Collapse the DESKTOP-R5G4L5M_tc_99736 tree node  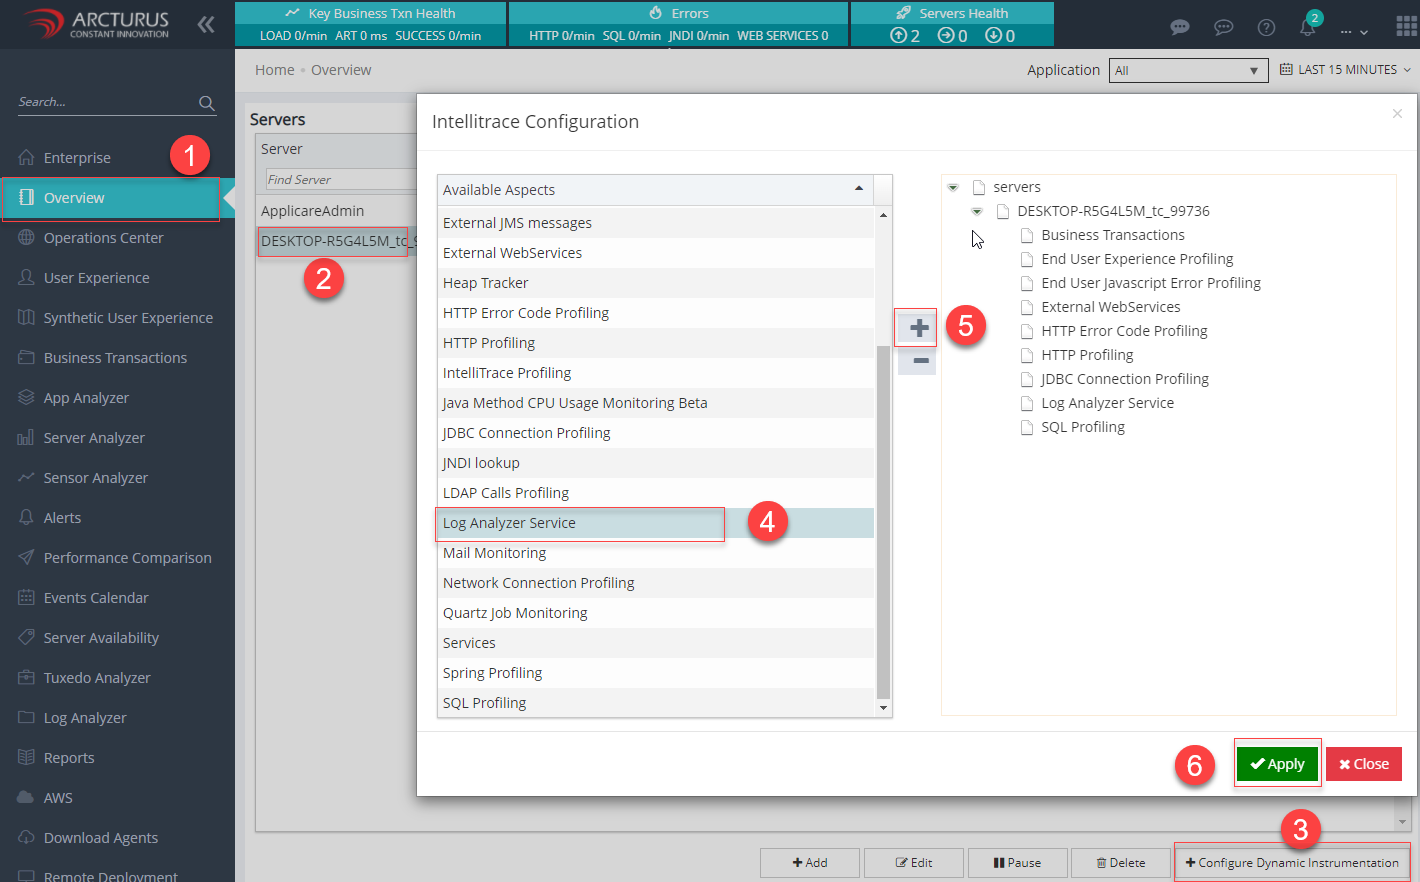[977, 211]
